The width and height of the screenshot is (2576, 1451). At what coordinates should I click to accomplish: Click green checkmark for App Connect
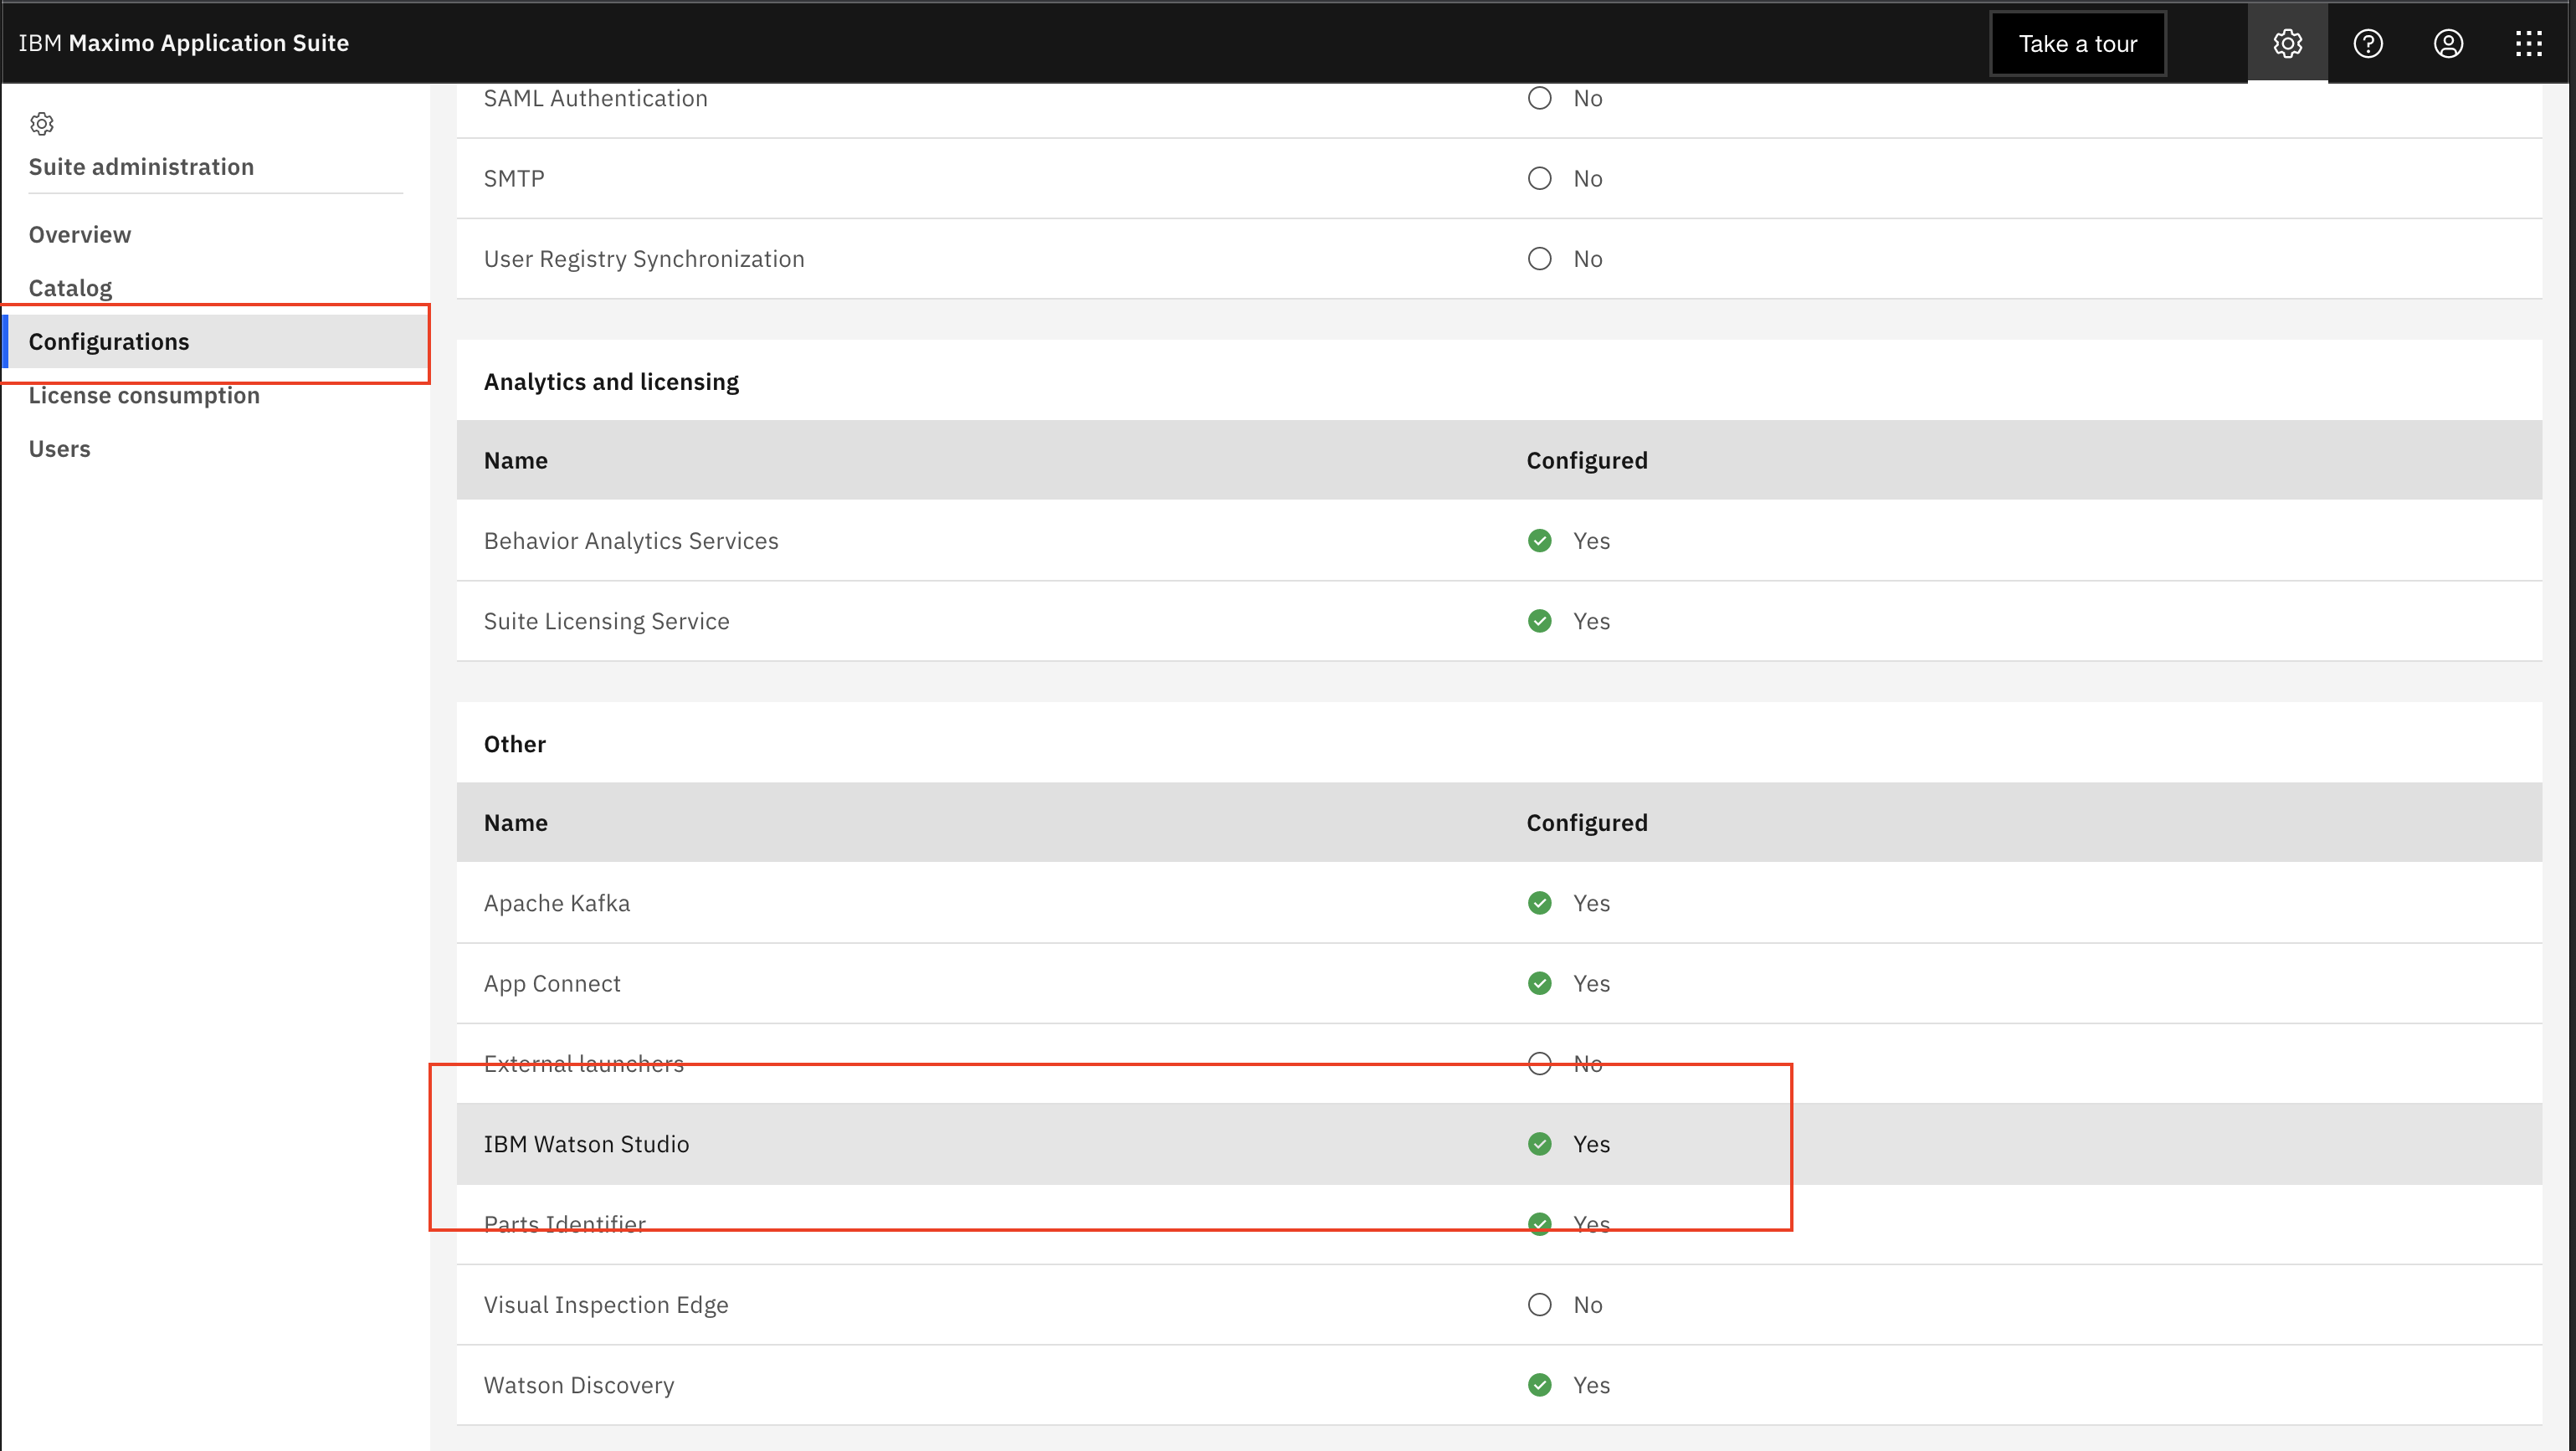(x=1539, y=983)
